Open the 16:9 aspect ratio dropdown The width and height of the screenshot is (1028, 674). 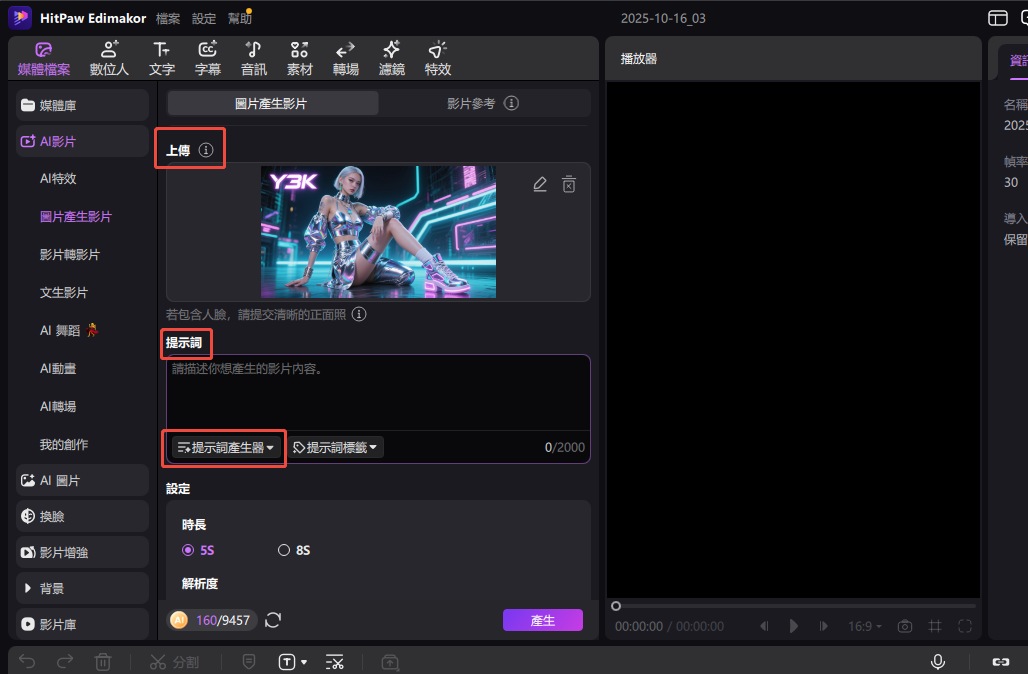coord(865,626)
